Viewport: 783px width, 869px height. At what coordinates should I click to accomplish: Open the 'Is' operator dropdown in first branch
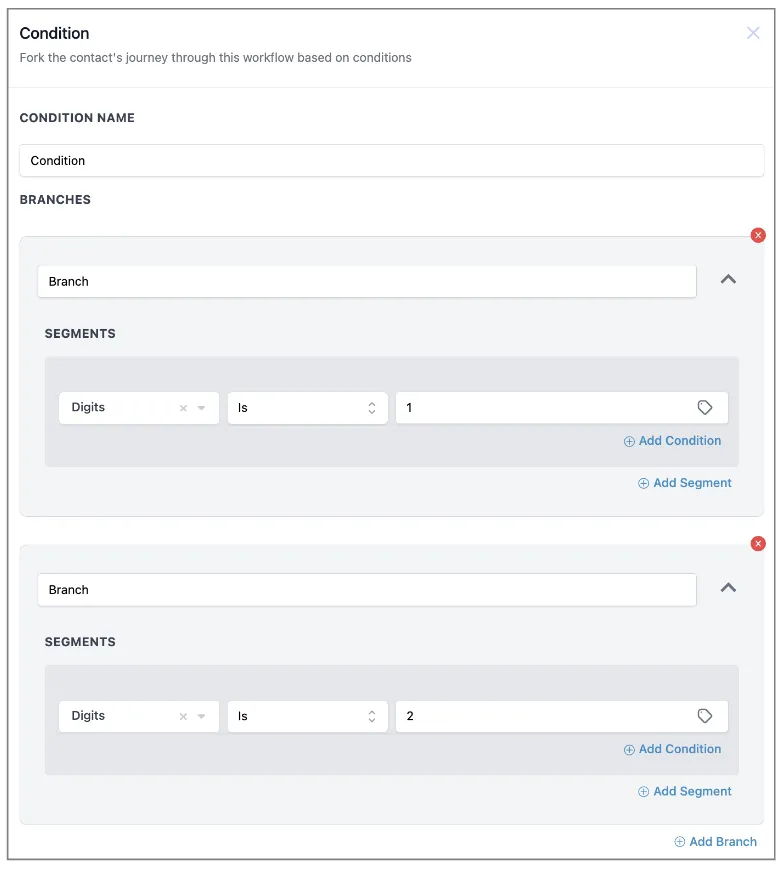[307, 408]
